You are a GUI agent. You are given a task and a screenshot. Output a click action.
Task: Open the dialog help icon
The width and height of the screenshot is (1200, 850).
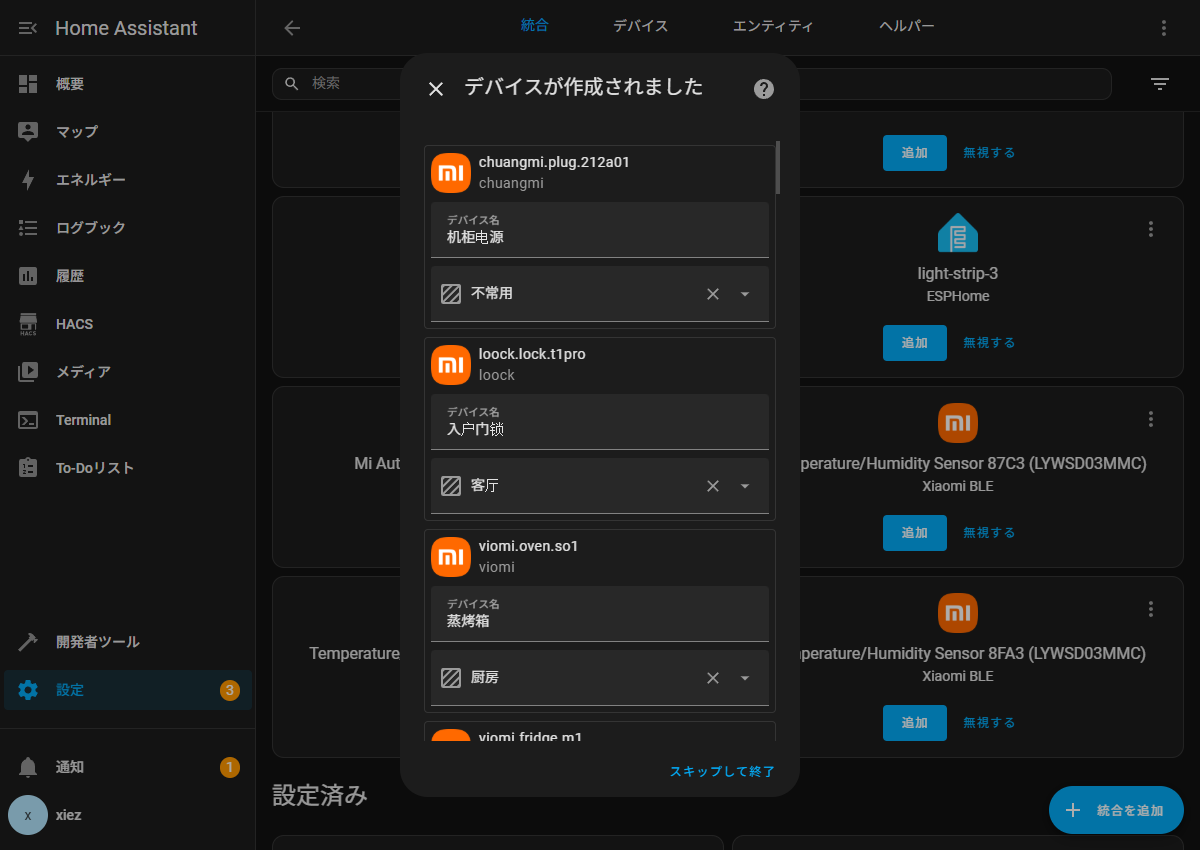[764, 89]
